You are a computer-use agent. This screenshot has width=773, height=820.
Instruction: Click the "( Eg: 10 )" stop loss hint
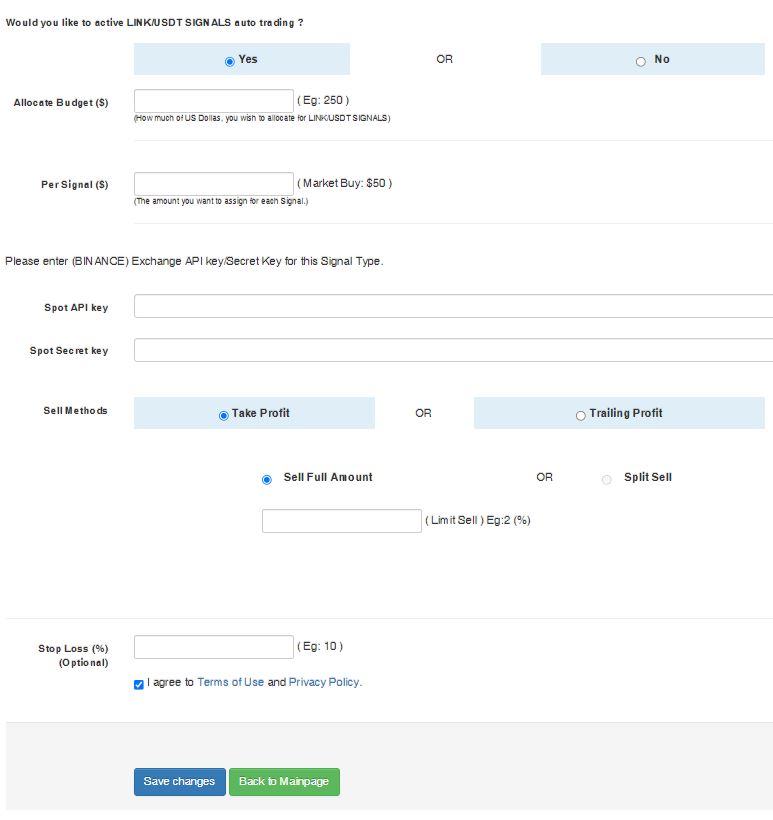320,646
